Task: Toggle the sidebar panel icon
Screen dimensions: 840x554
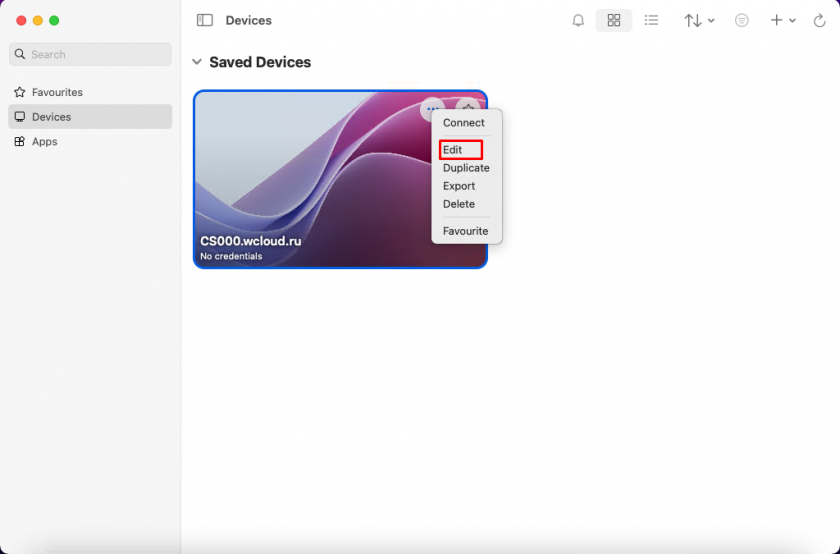Action: [205, 20]
